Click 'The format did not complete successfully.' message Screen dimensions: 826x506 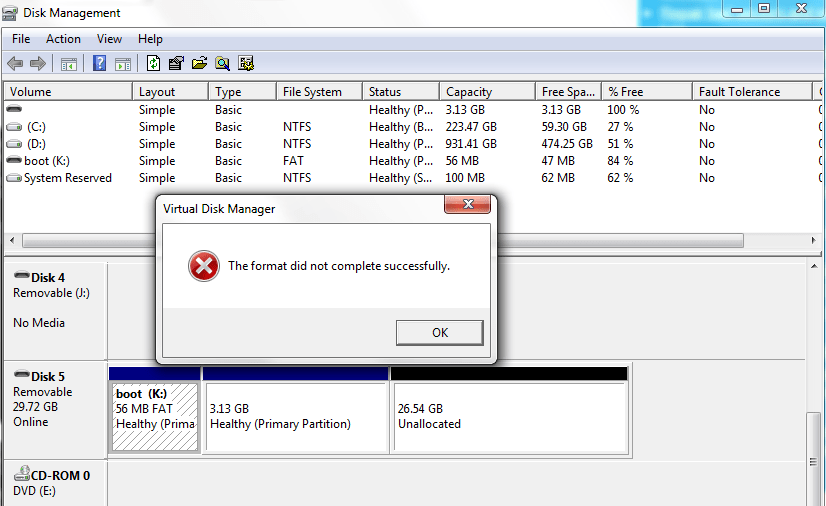tap(339, 266)
